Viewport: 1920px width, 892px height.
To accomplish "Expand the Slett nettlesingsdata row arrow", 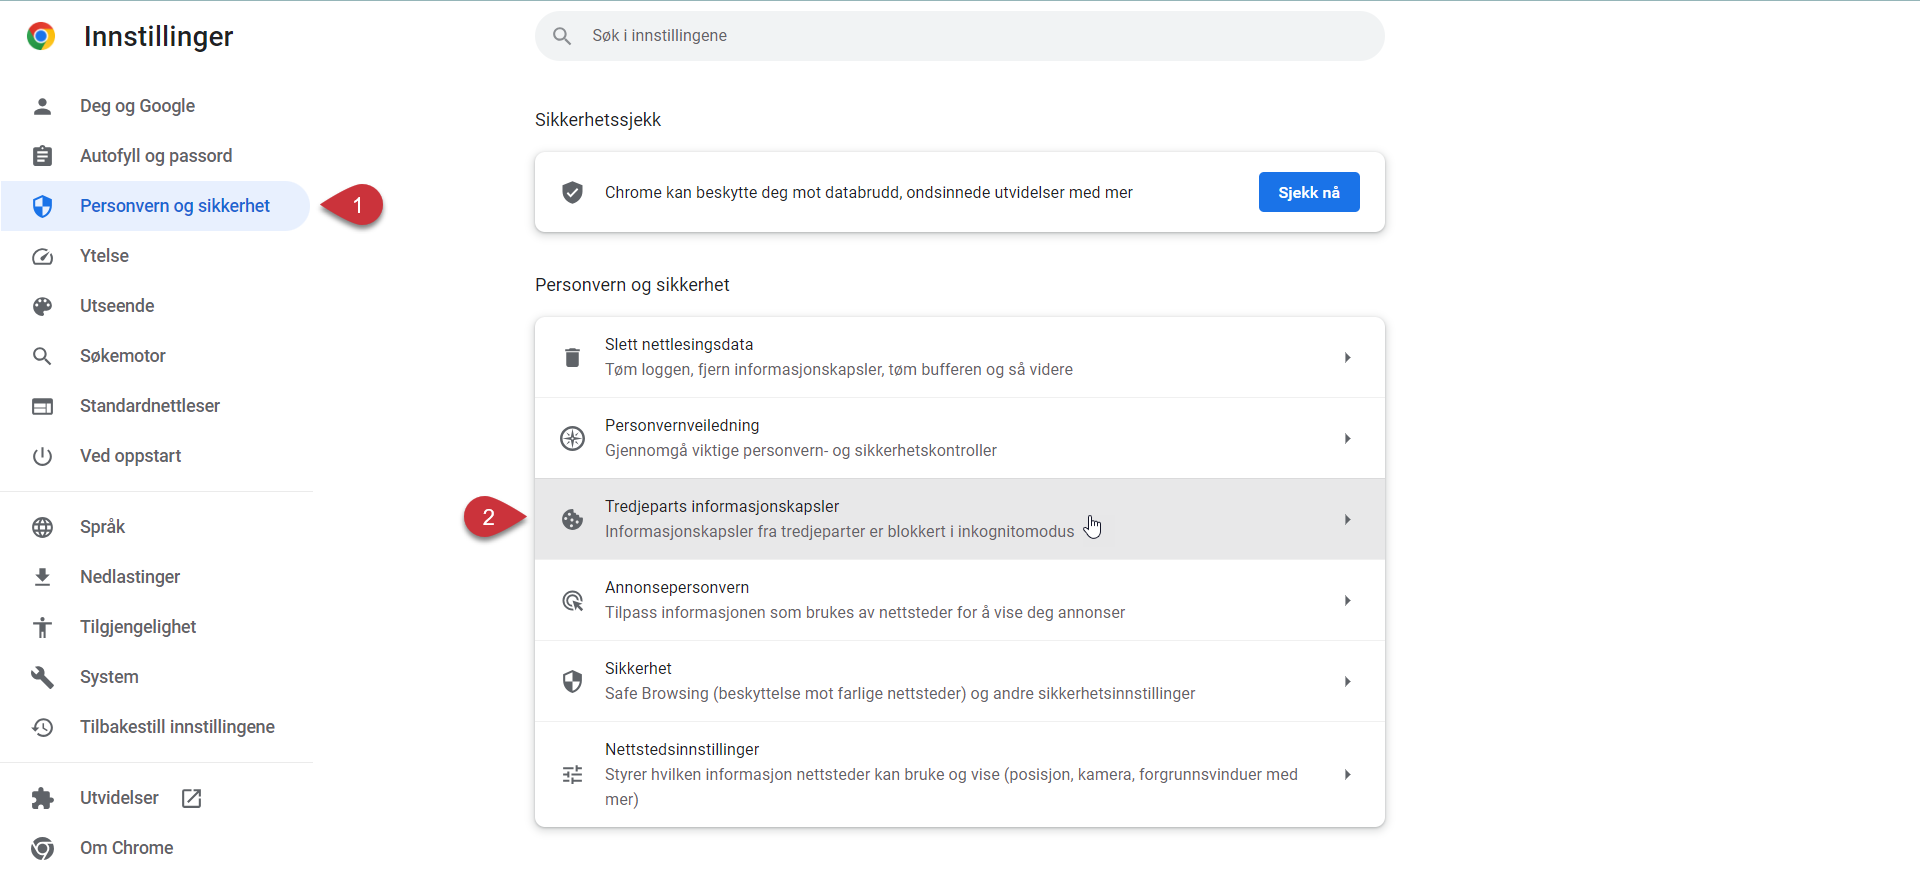I will pyautogui.click(x=1347, y=357).
